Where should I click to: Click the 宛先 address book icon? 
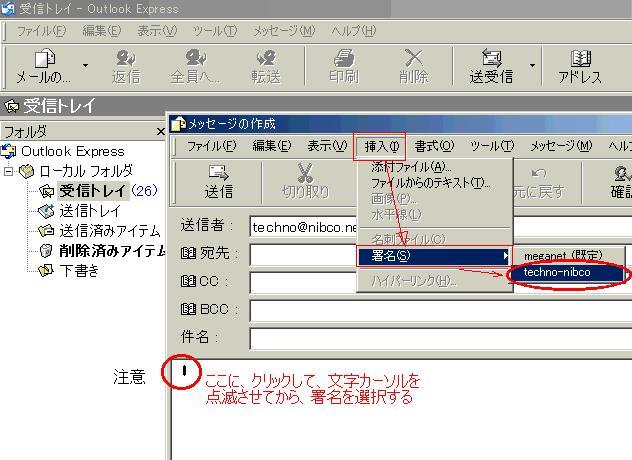pos(188,254)
